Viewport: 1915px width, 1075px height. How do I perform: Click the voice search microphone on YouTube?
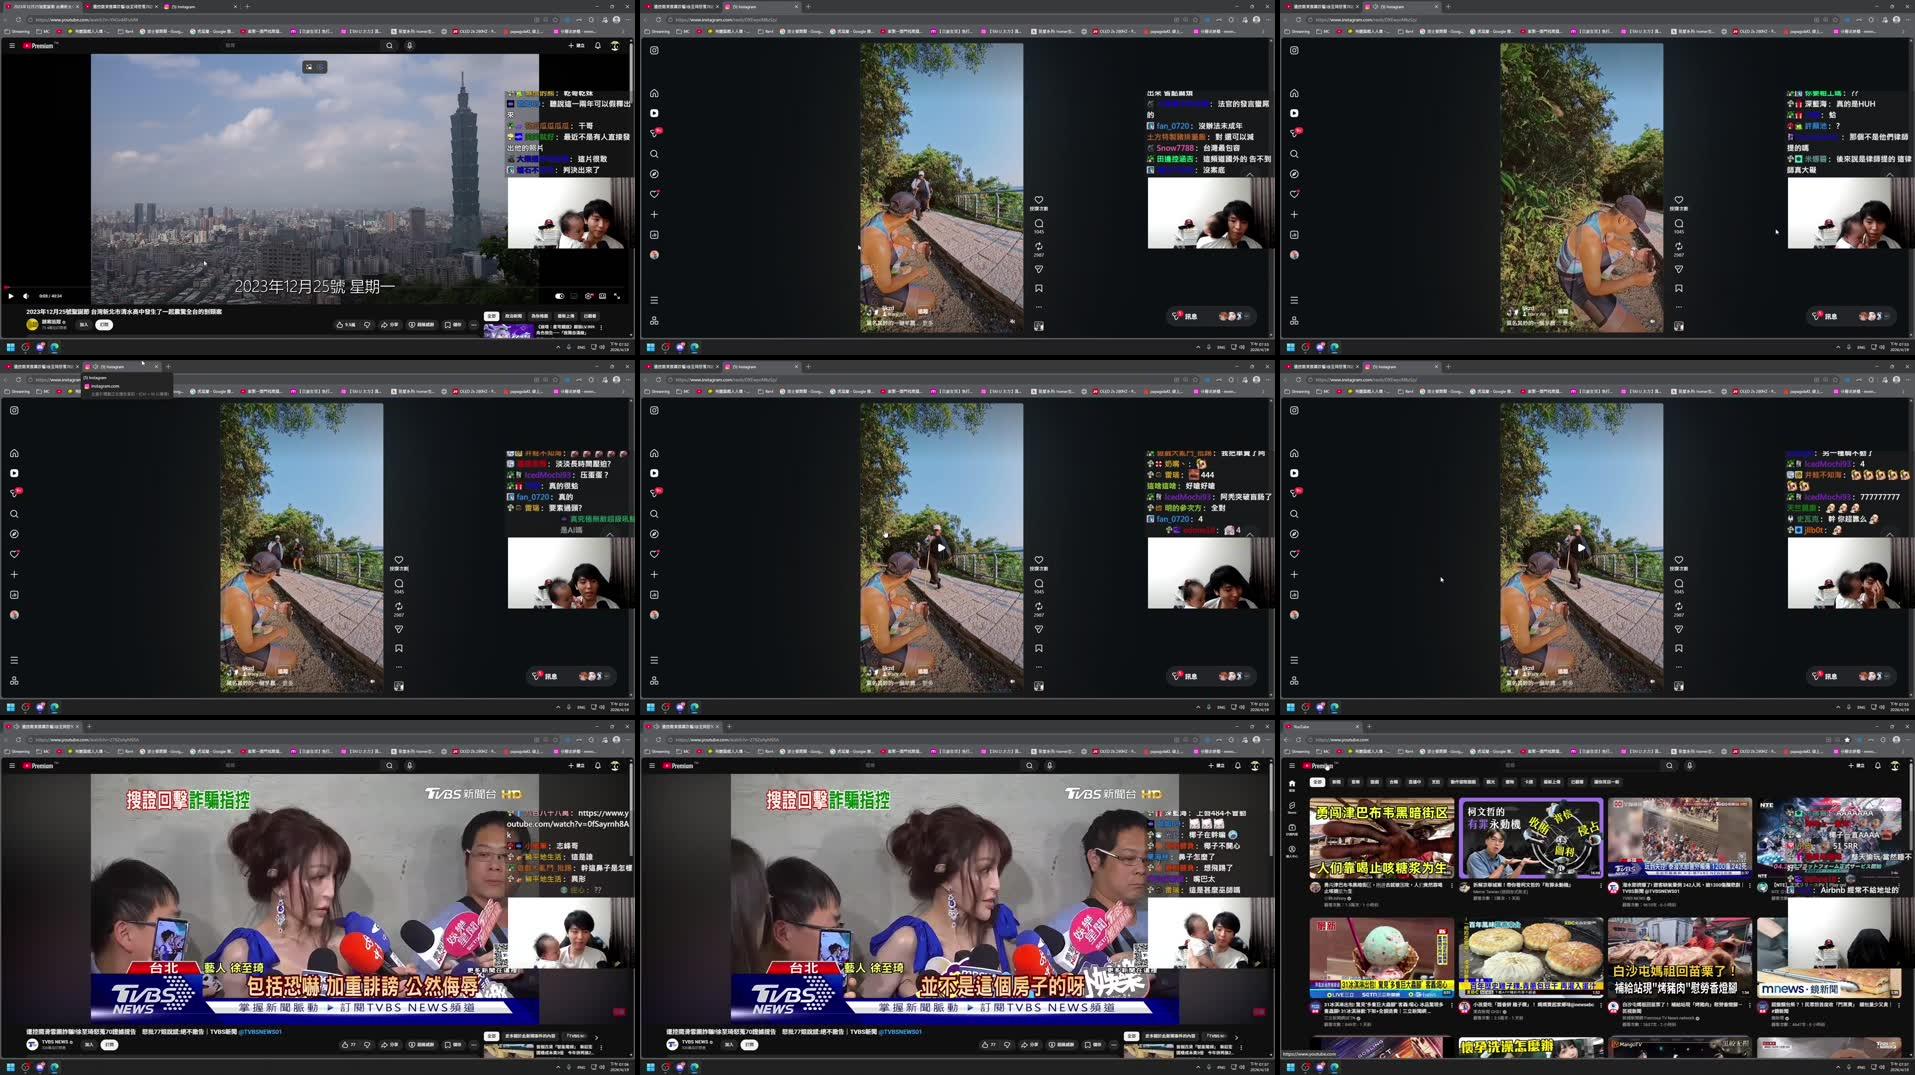pyautogui.click(x=410, y=46)
